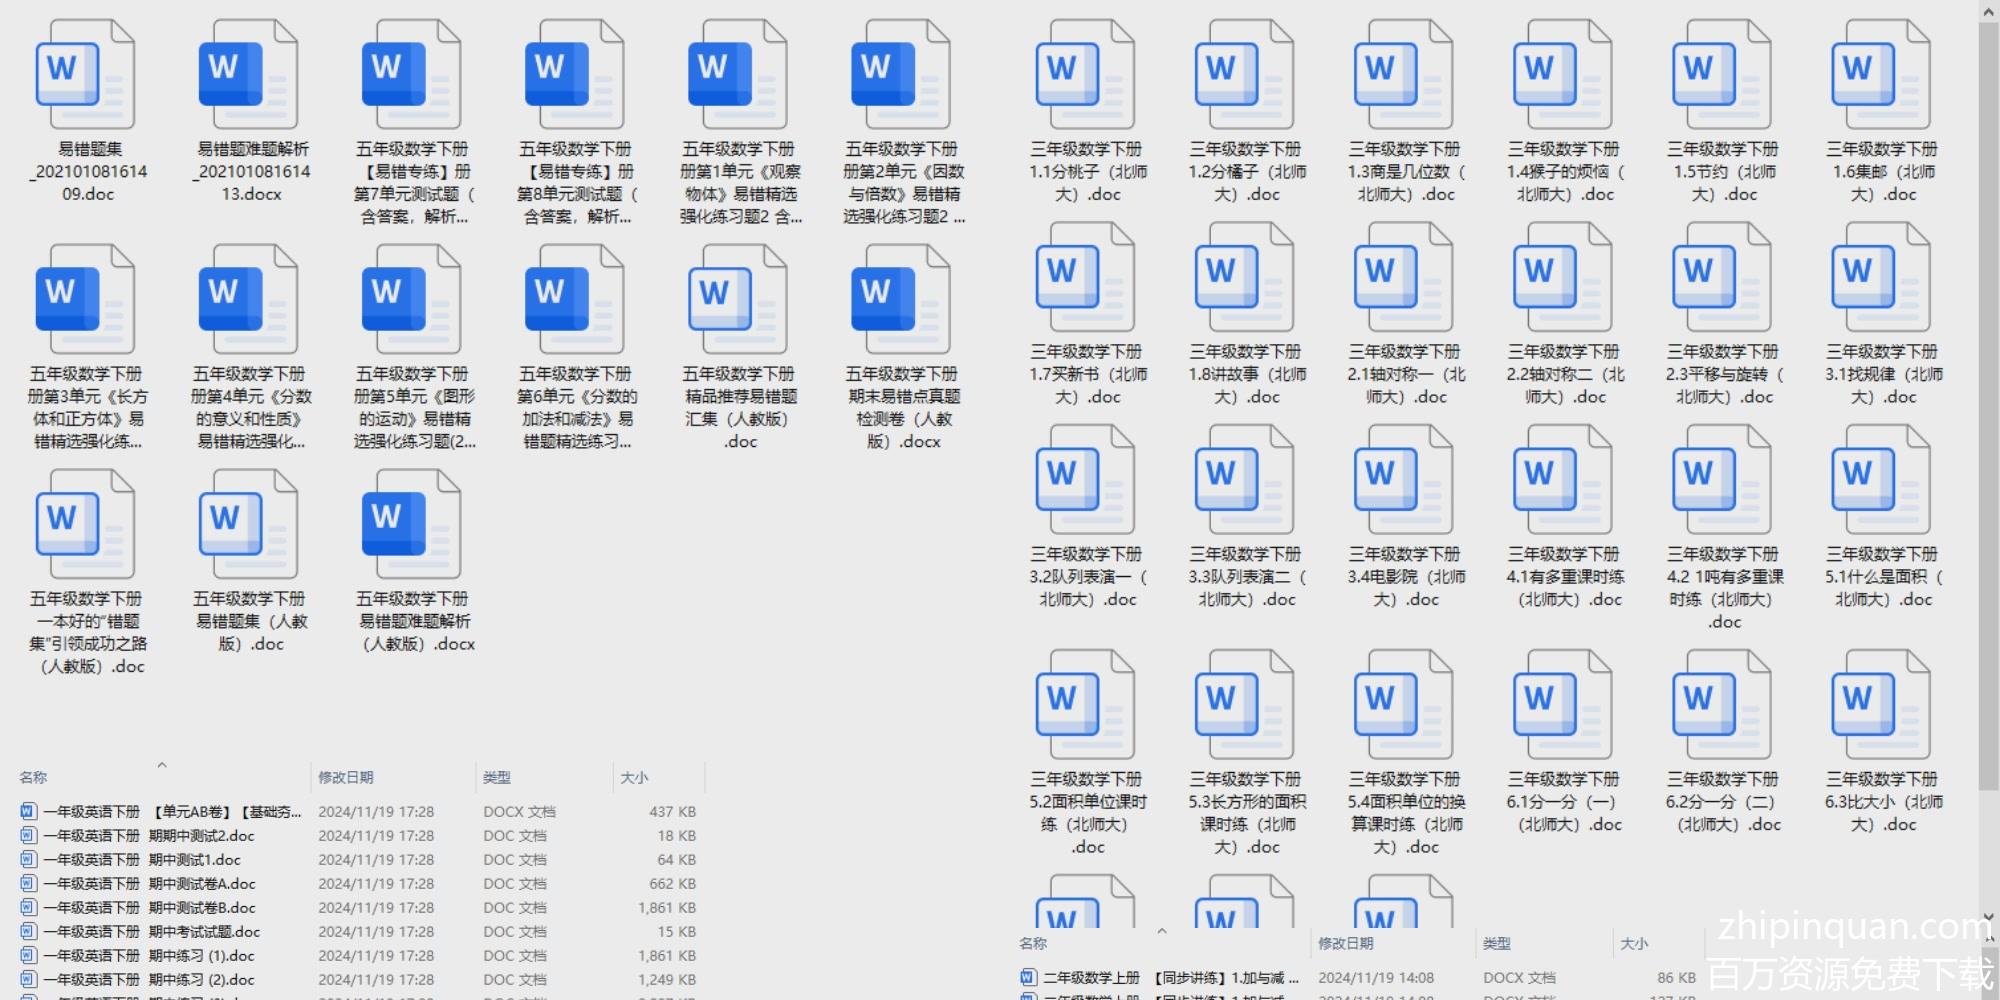Screen dimensions: 2000x1000
Task: Sort right file list by 类型 header
Action: pyautogui.click(x=1496, y=944)
